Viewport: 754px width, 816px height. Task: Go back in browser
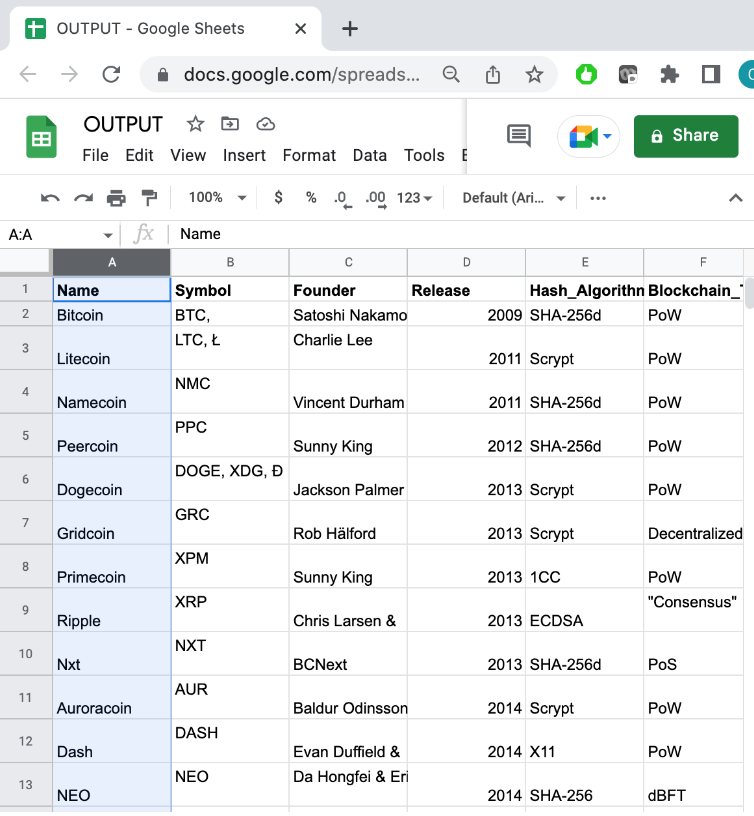click(x=28, y=75)
